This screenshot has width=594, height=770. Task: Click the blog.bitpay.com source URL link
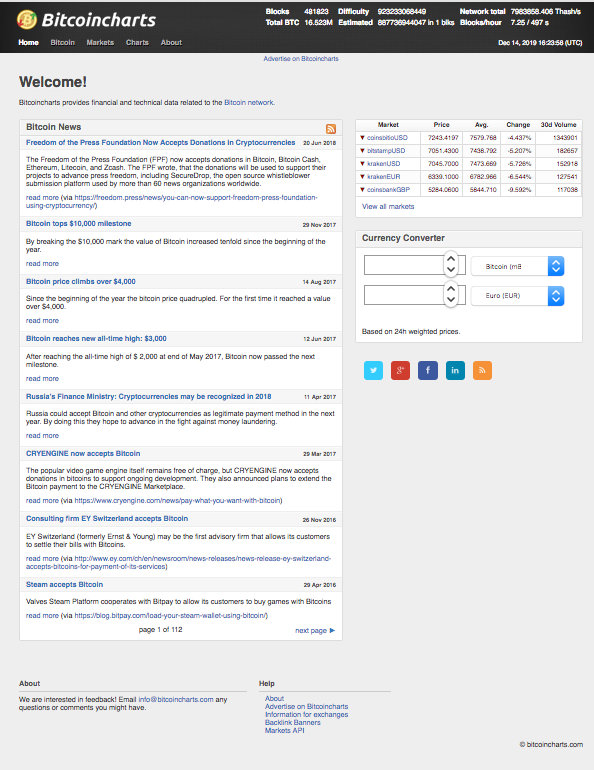tap(170, 615)
